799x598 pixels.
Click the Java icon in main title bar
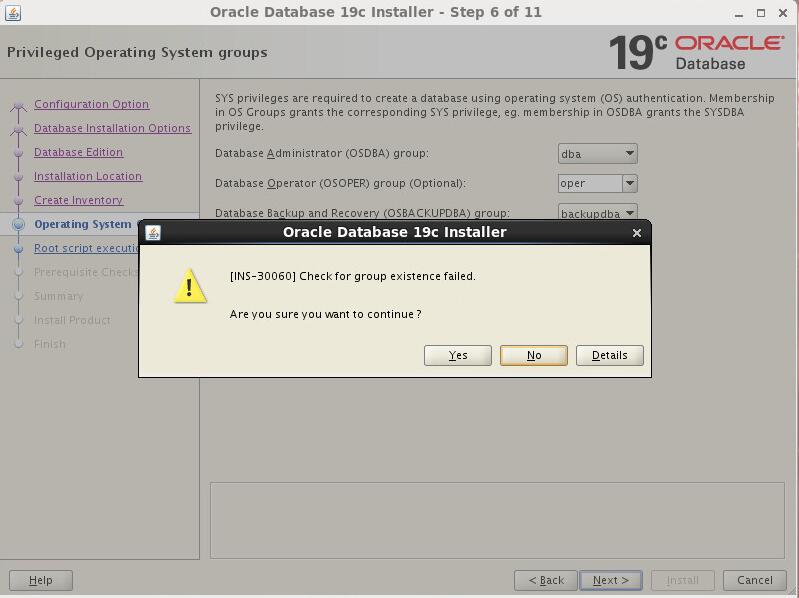pyautogui.click(x=13, y=13)
